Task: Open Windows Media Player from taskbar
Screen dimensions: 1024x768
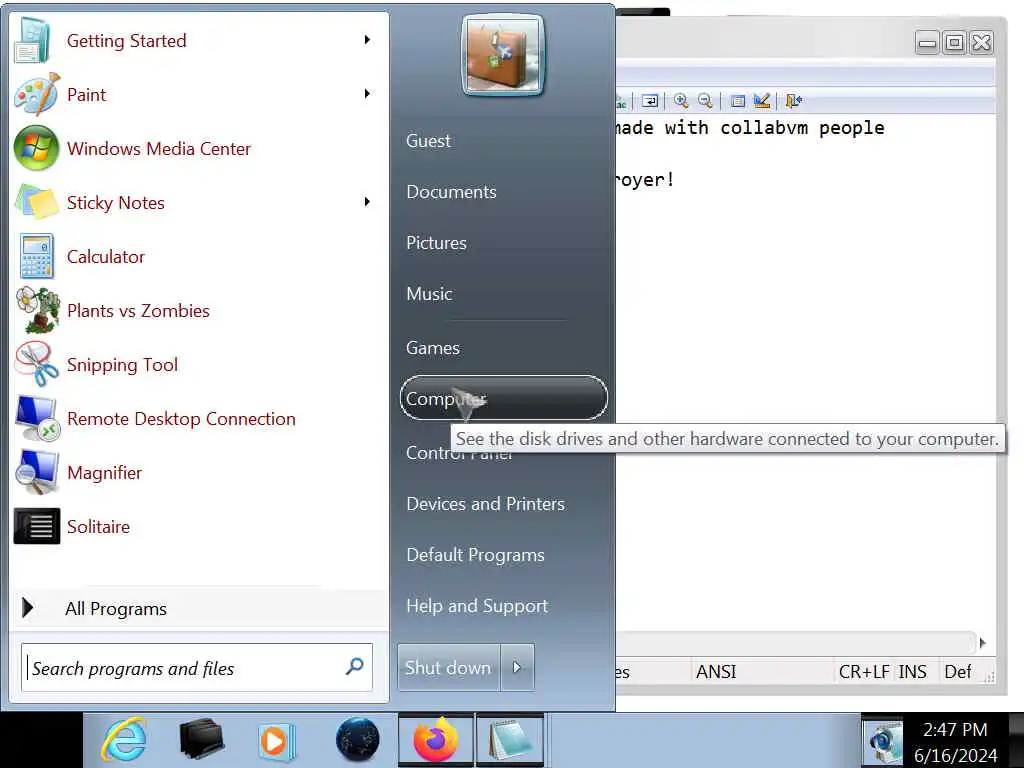Action: point(278,741)
